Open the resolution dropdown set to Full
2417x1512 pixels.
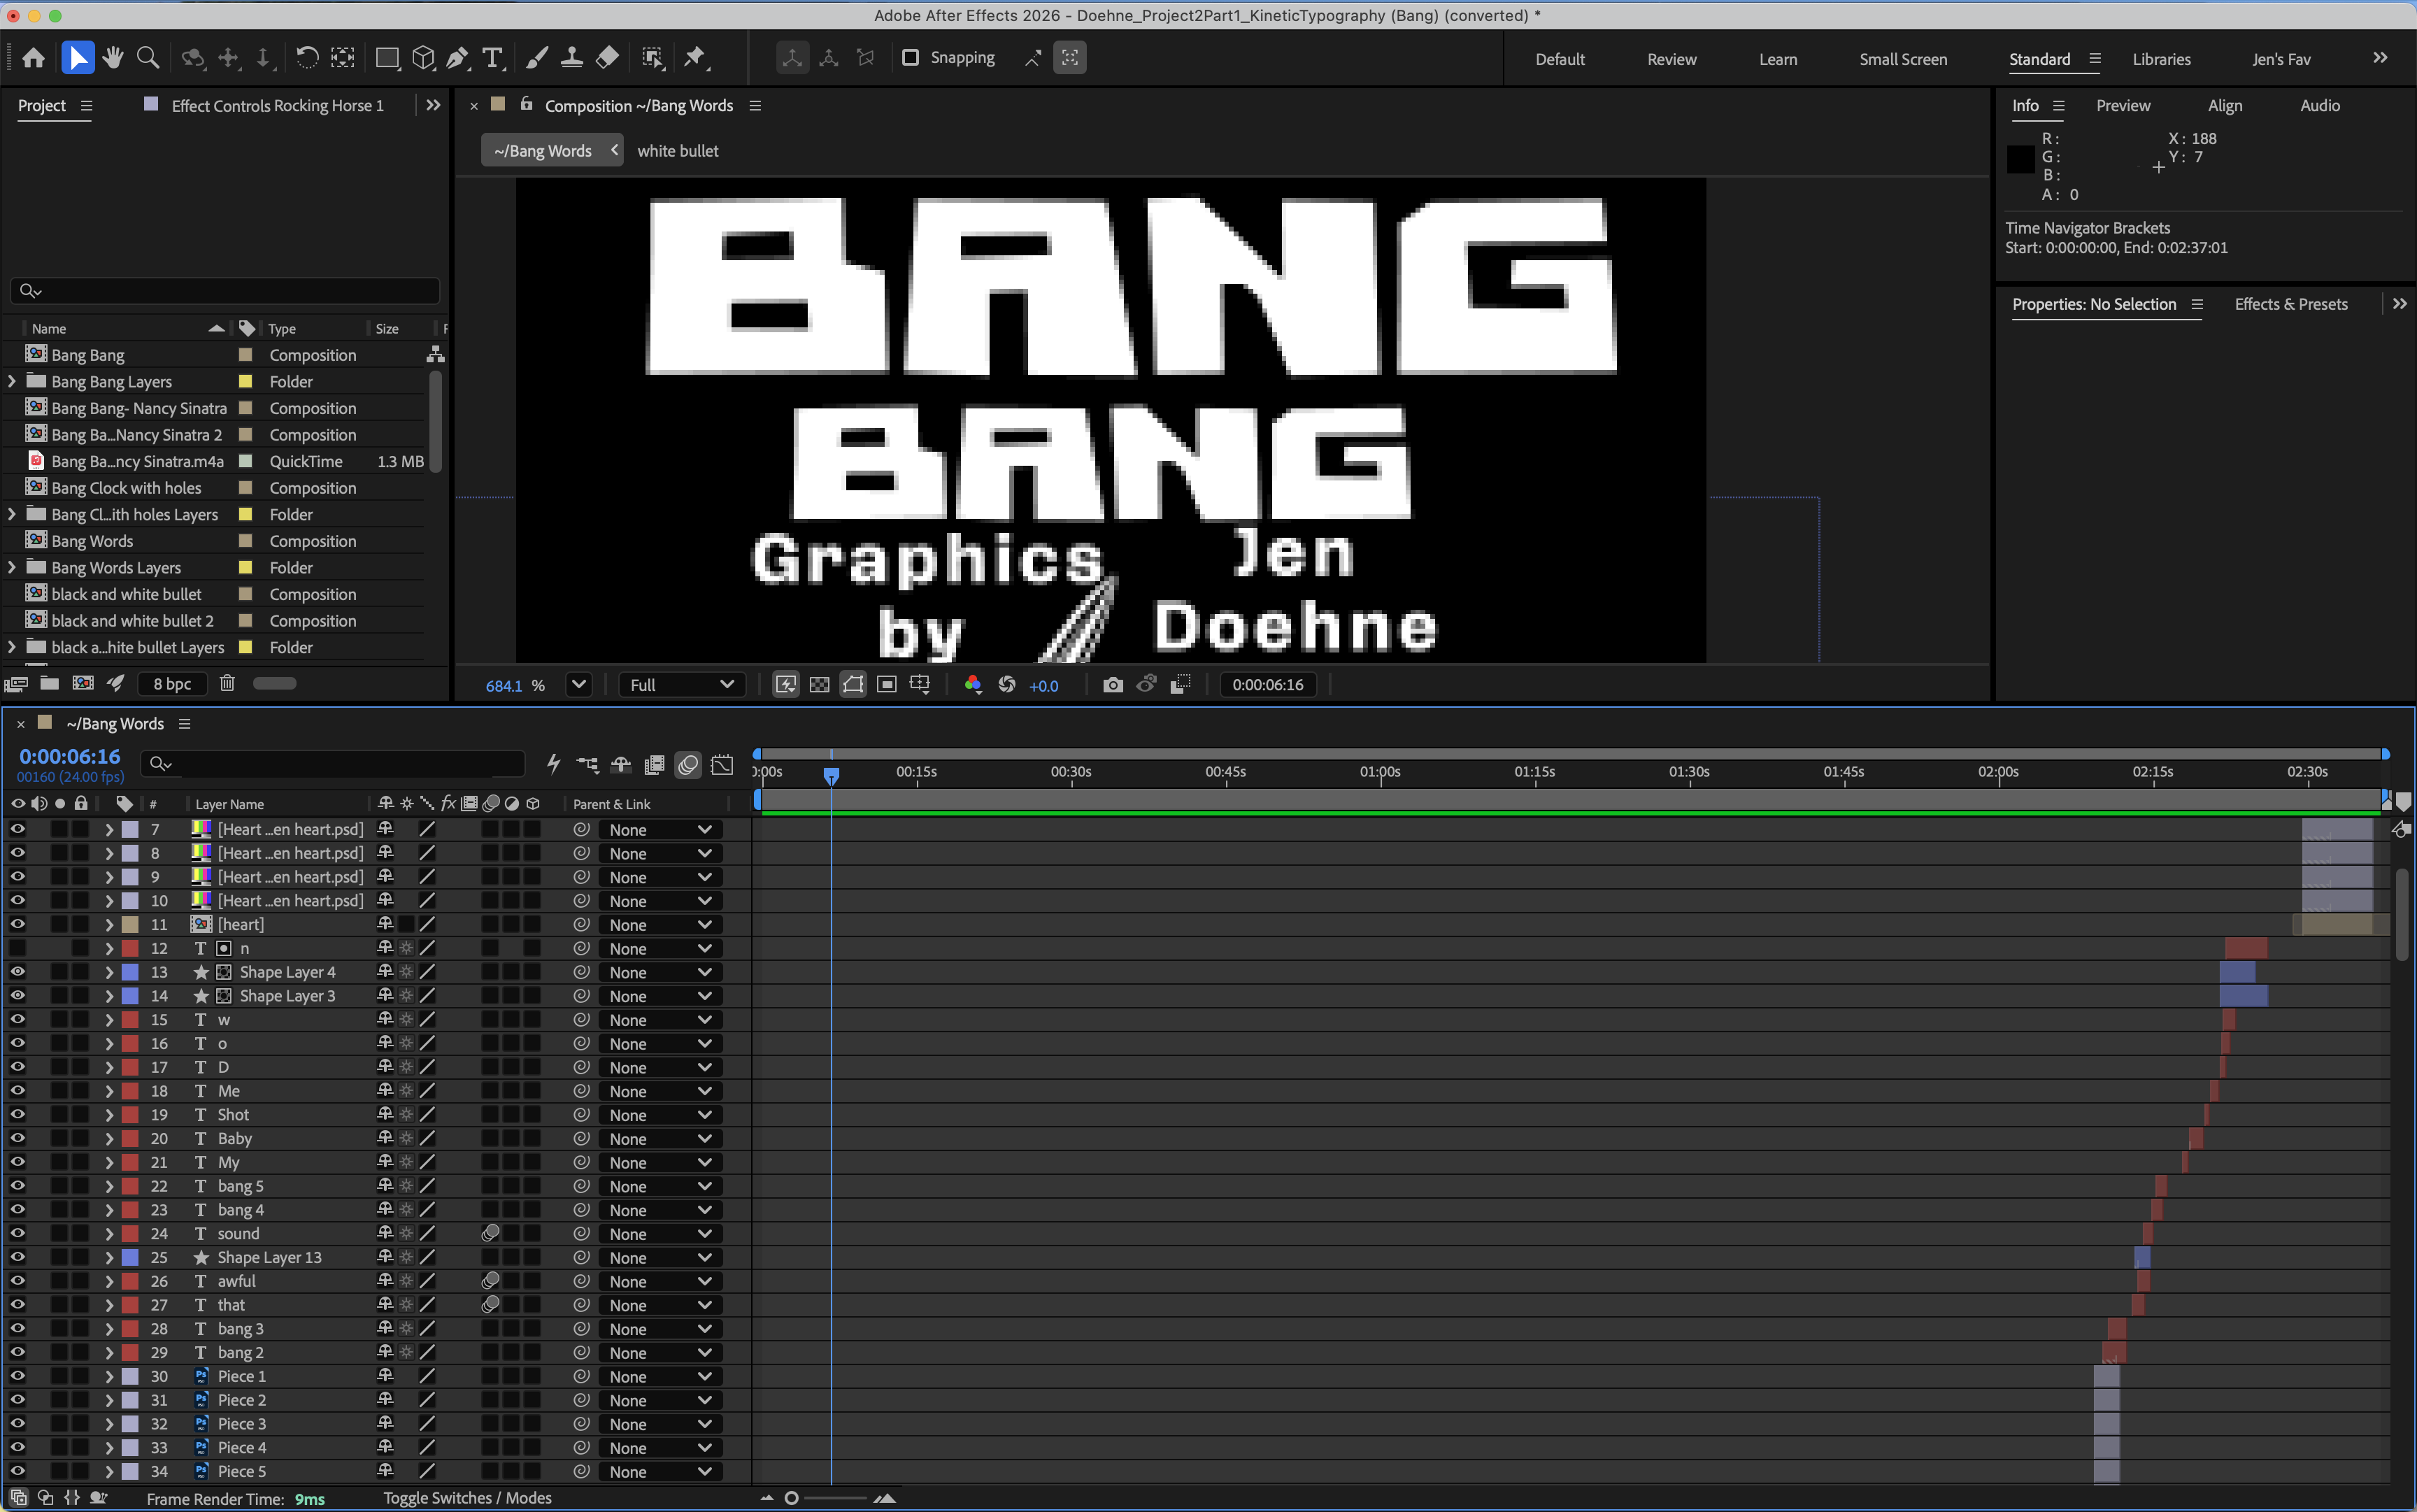pyautogui.click(x=681, y=685)
